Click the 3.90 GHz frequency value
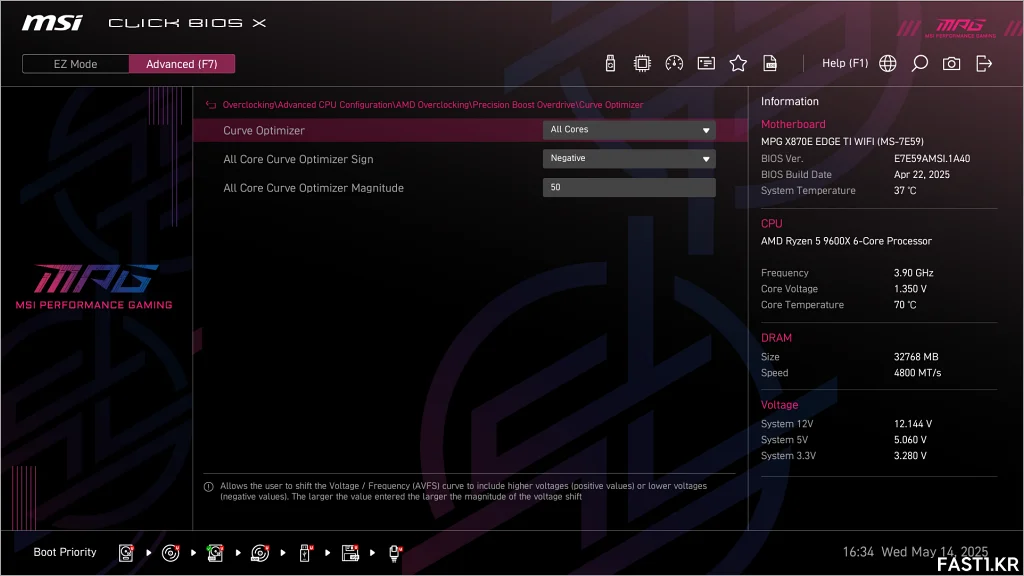Screen dimensions: 1024x576 (x=914, y=273)
